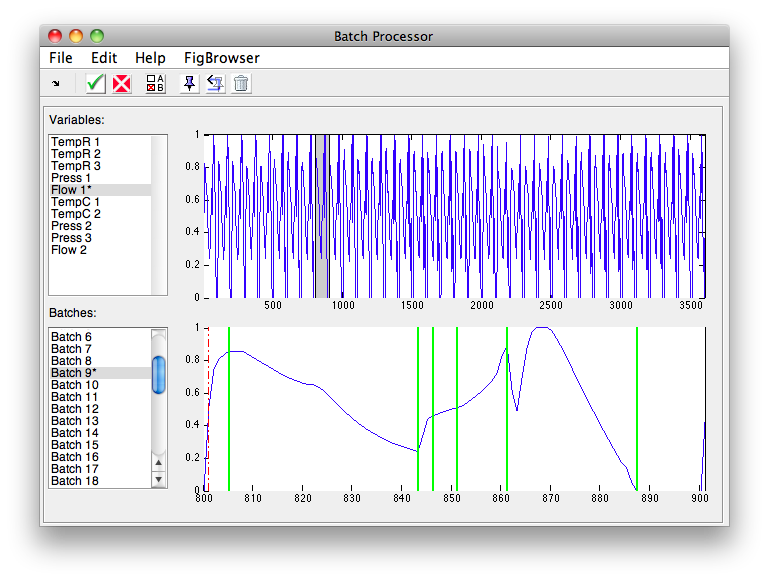The height and width of the screenshot is (581, 769).
Task: Select Flow 2 variable
Action: tap(69, 250)
